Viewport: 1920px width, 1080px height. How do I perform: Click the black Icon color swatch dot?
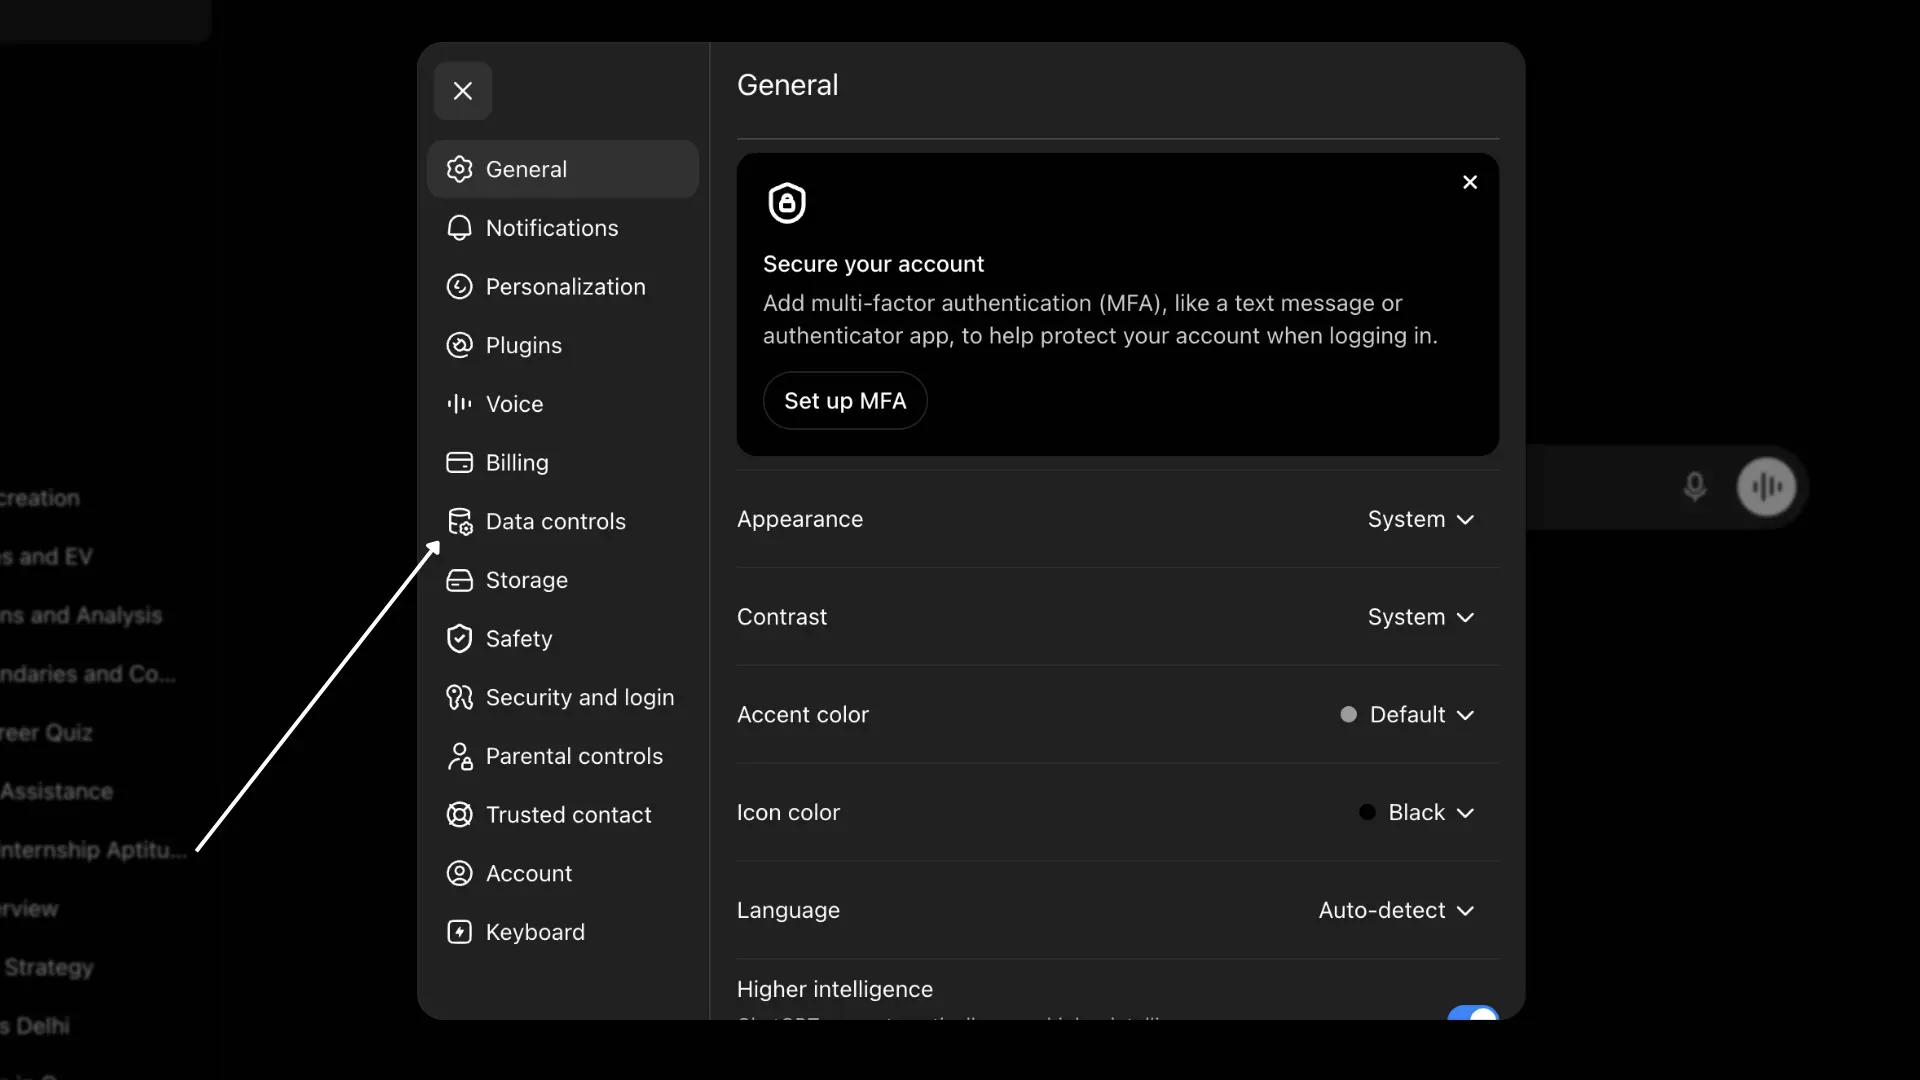coord(1367,813)
